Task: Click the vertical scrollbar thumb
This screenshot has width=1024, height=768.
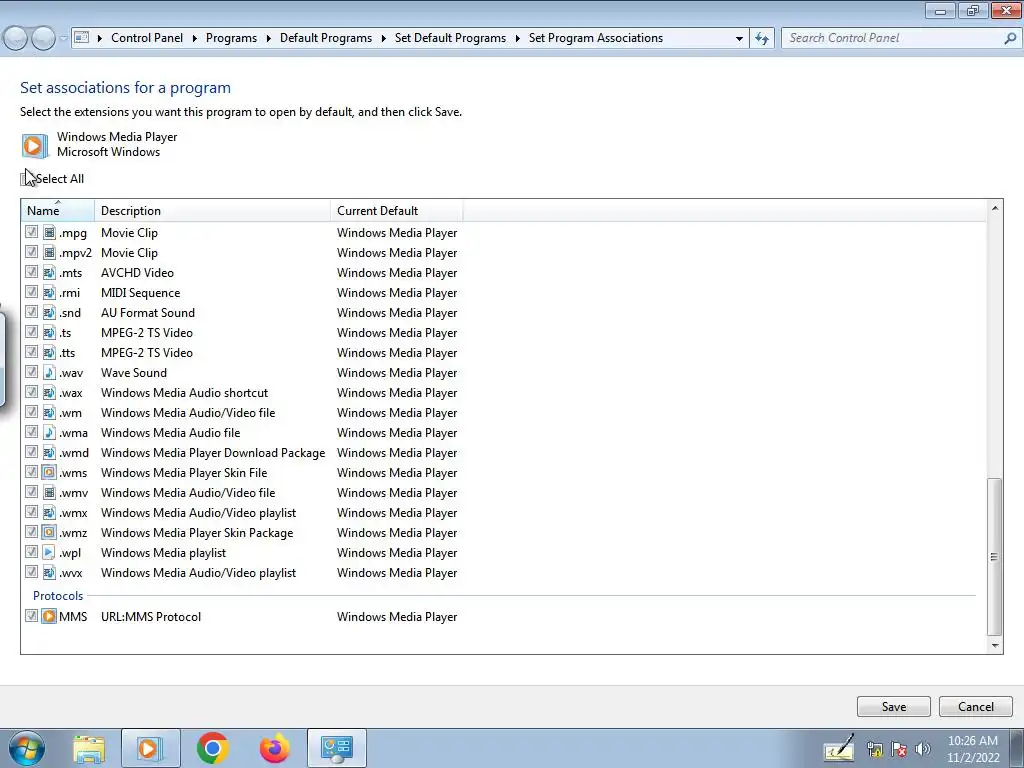Action: pos(995,556)
